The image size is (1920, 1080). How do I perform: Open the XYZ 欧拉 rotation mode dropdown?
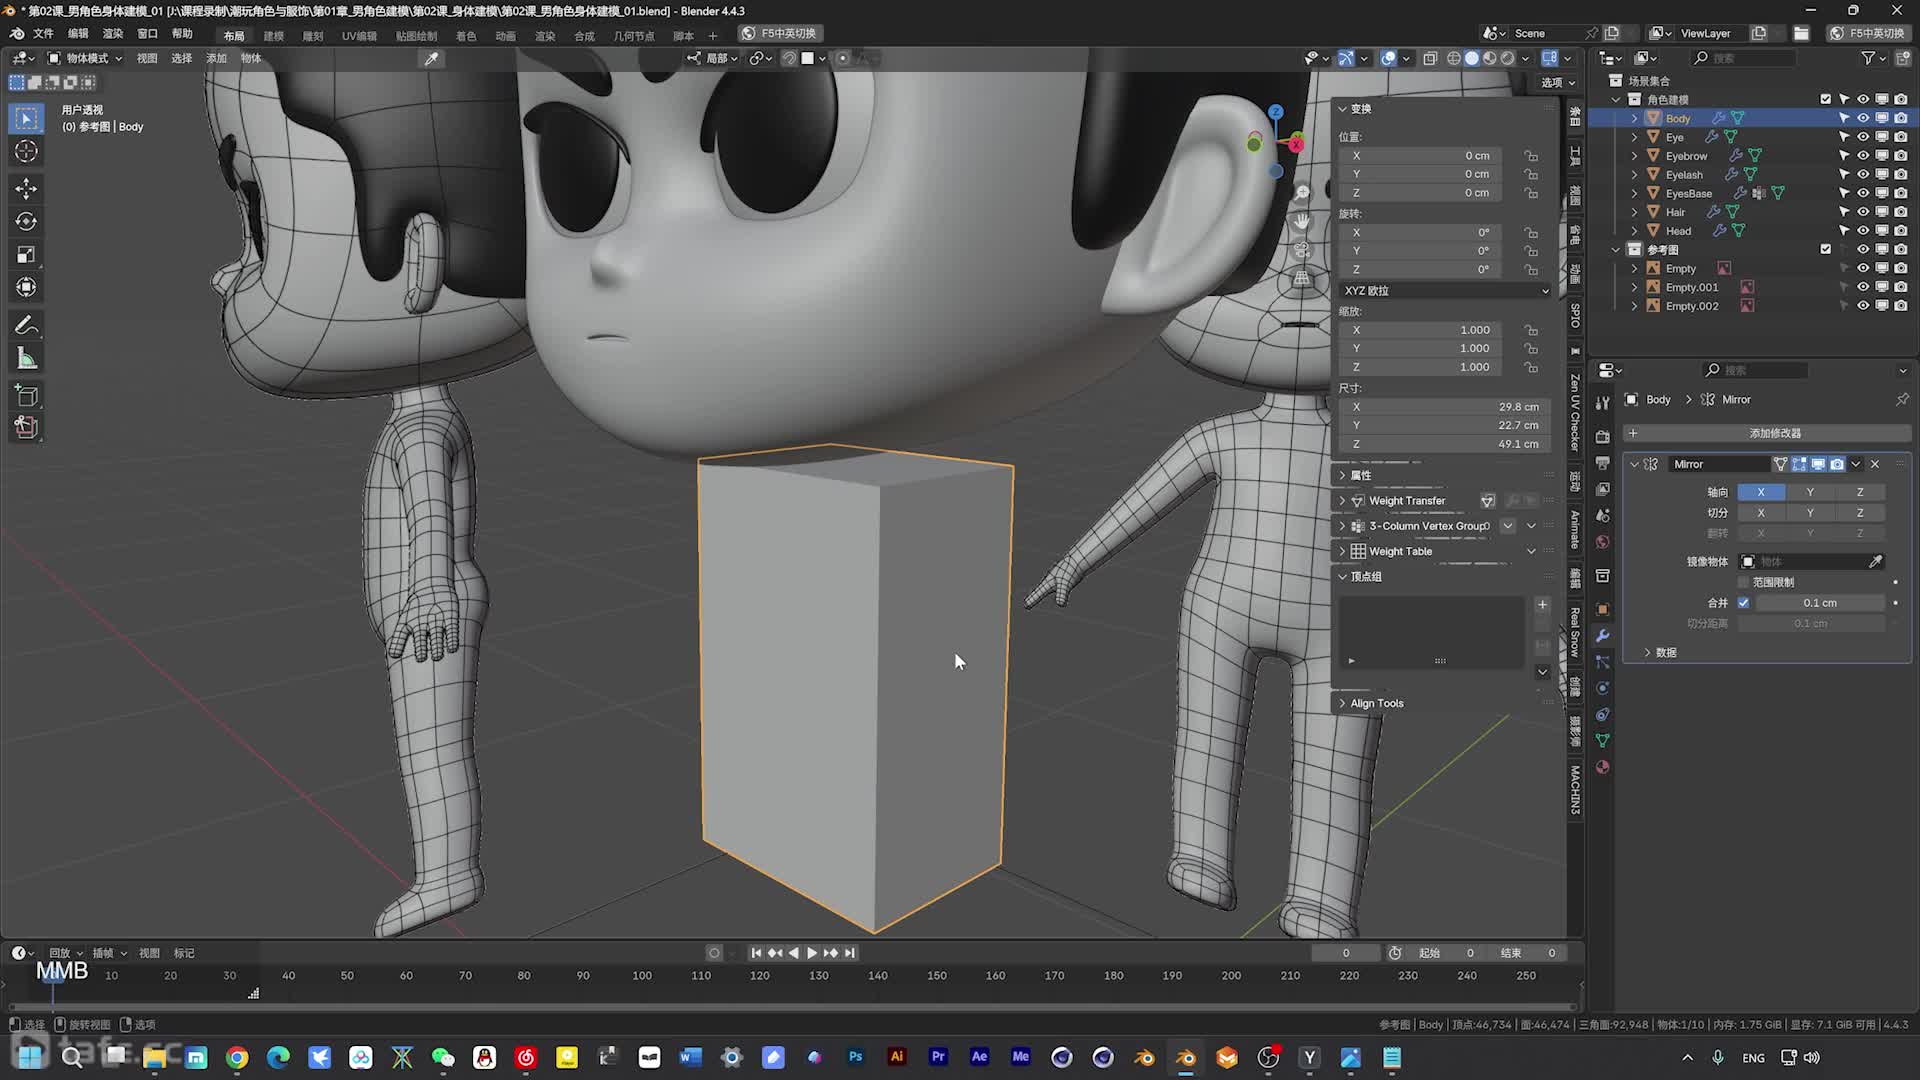(x=1445, y=290)
